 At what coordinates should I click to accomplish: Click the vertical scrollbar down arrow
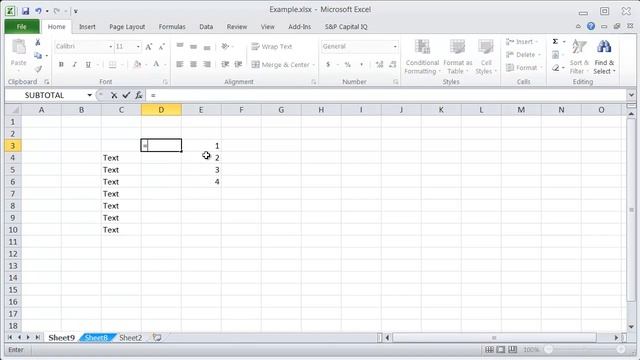tap(631, 327)
